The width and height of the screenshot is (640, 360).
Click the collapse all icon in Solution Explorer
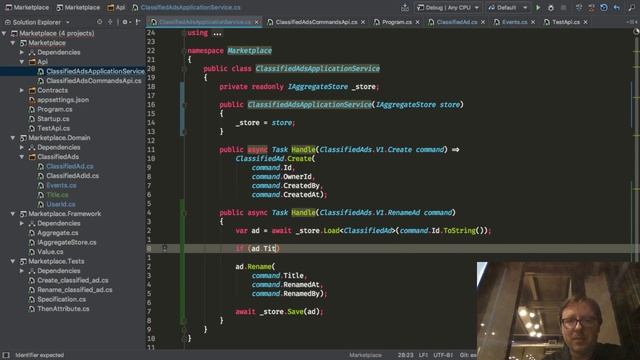pos(110,22)
